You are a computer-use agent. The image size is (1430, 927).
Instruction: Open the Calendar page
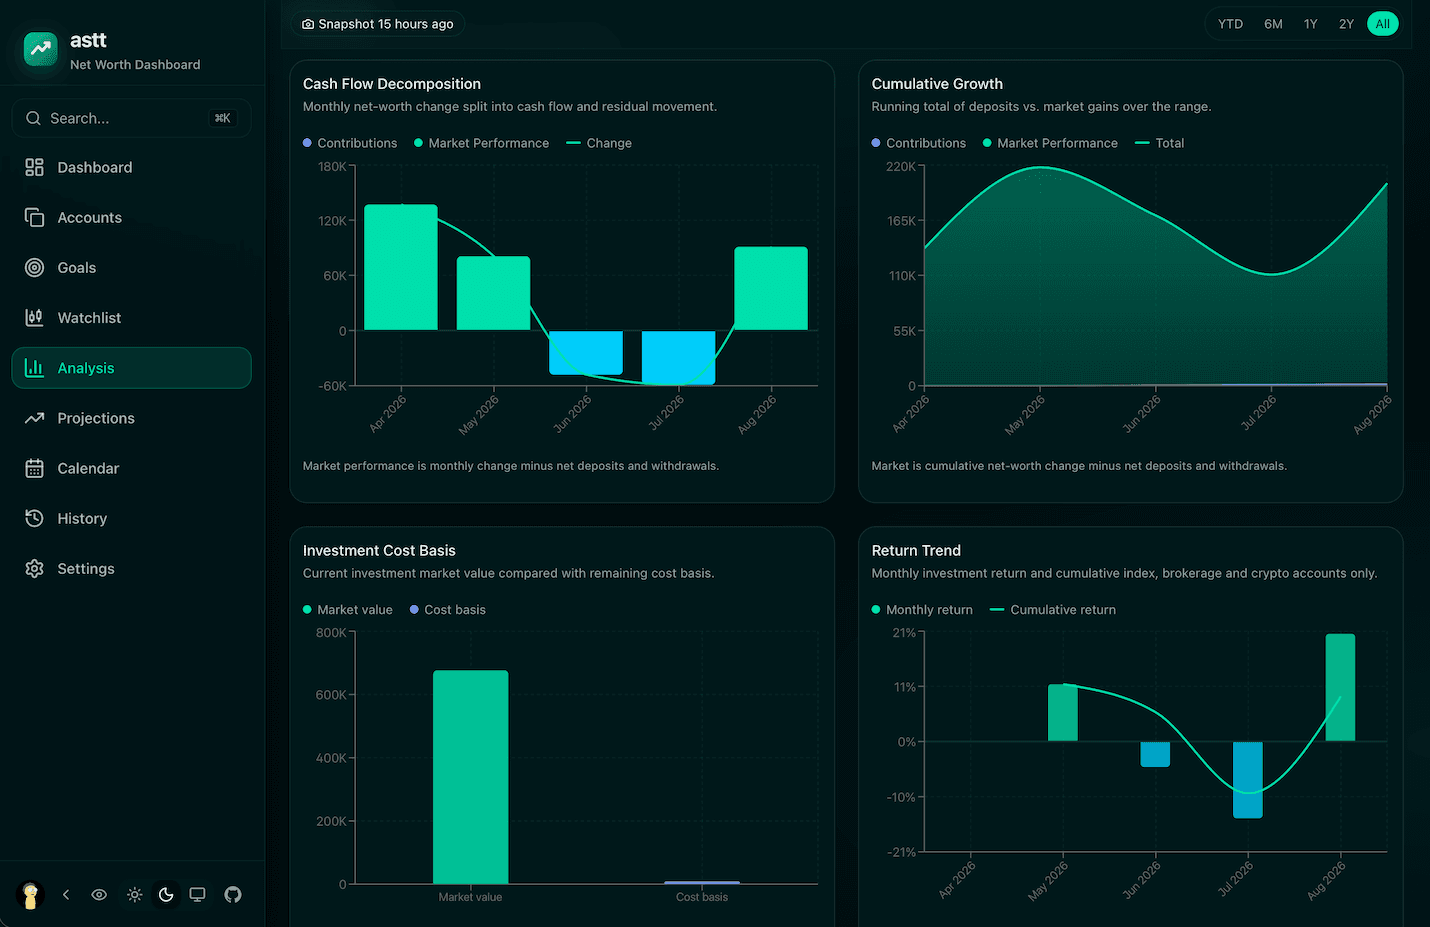pyautogui.click(x=131, y=468)
